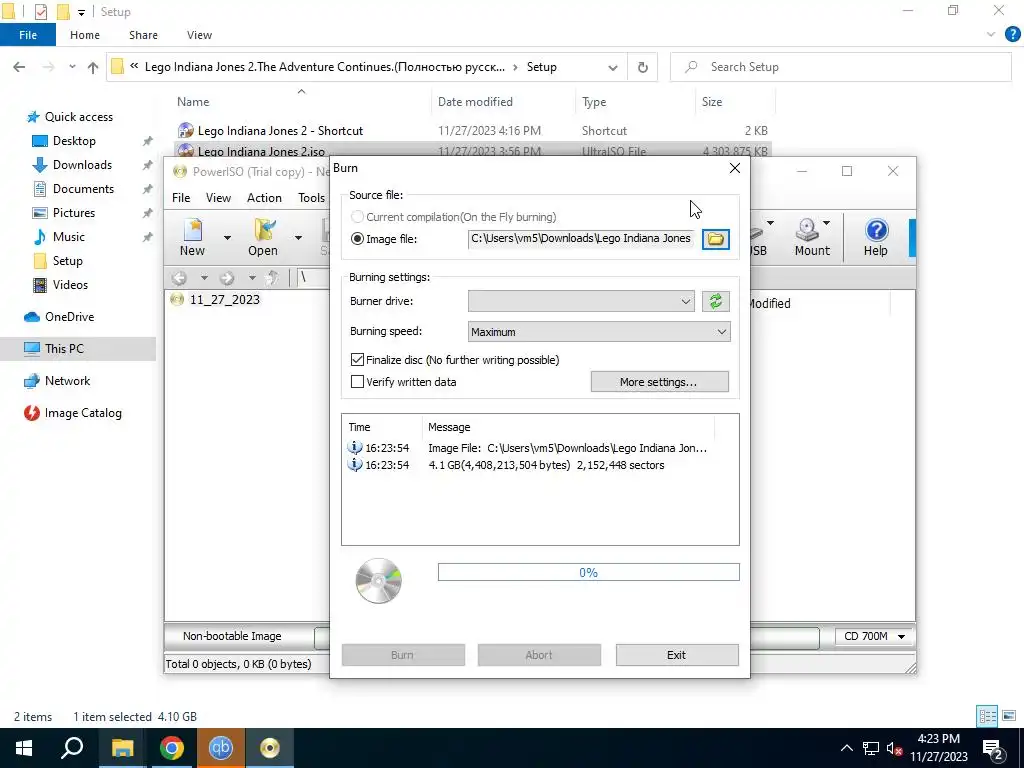Open the Action menu in PowerISO
Viewport: 1024px width, 768px height.
(264, 198)
